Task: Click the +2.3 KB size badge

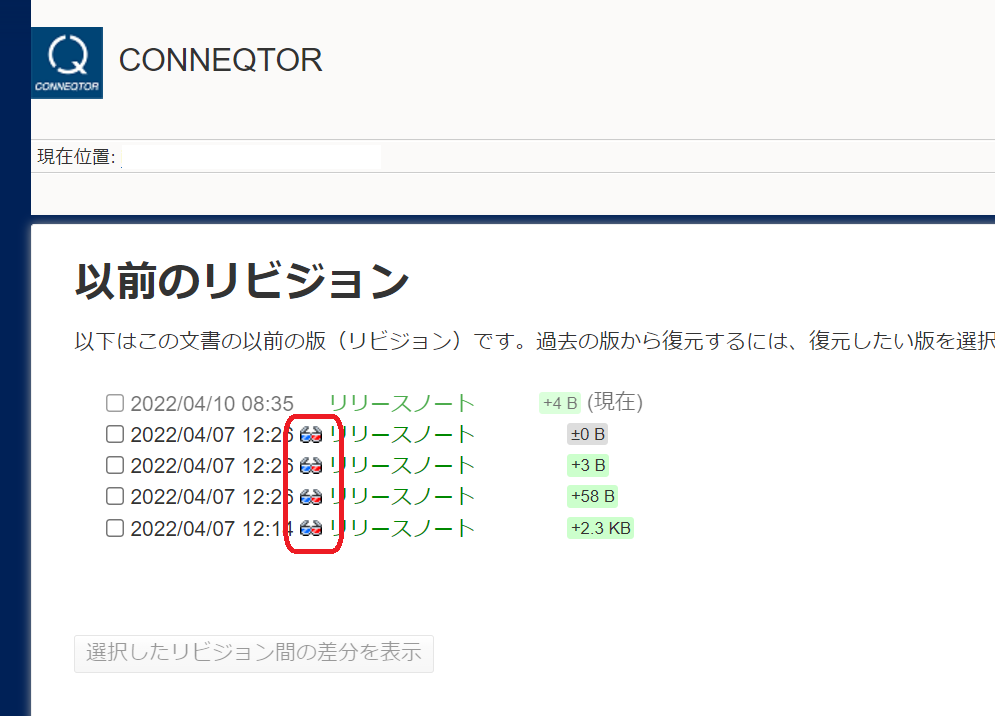Action: pos(600,528)
